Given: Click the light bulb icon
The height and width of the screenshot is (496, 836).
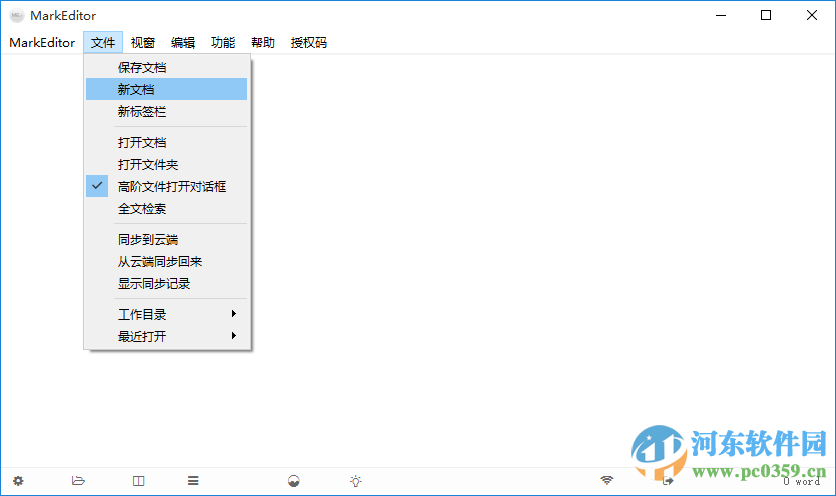Looking at the screenshot, I should [x=356, y=481].
